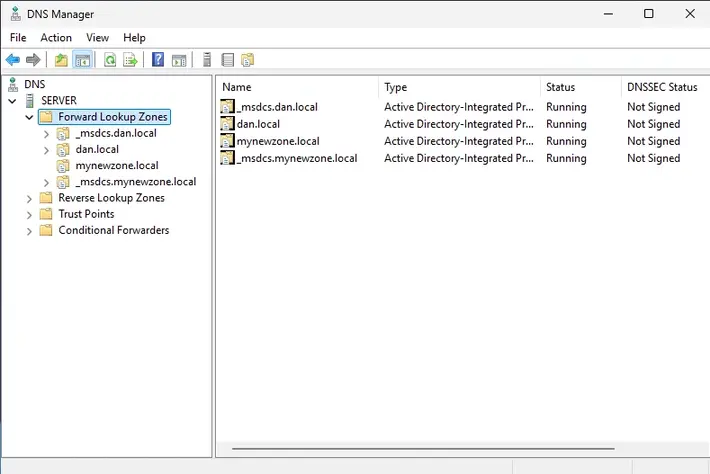Select Trust Points label in tree

tap(86, 214)
